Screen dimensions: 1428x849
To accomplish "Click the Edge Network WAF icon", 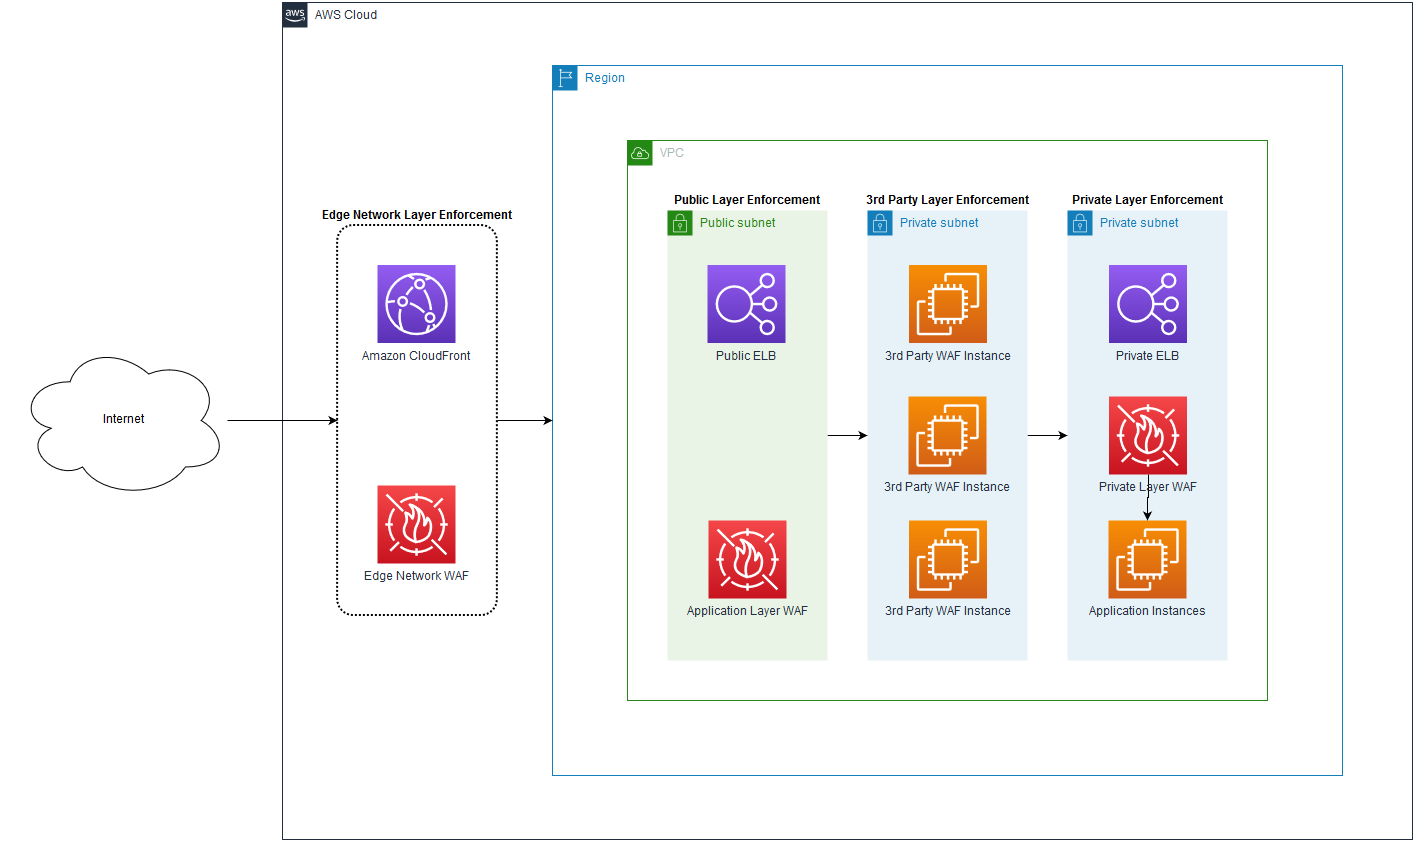I will (x=416, y=524).
